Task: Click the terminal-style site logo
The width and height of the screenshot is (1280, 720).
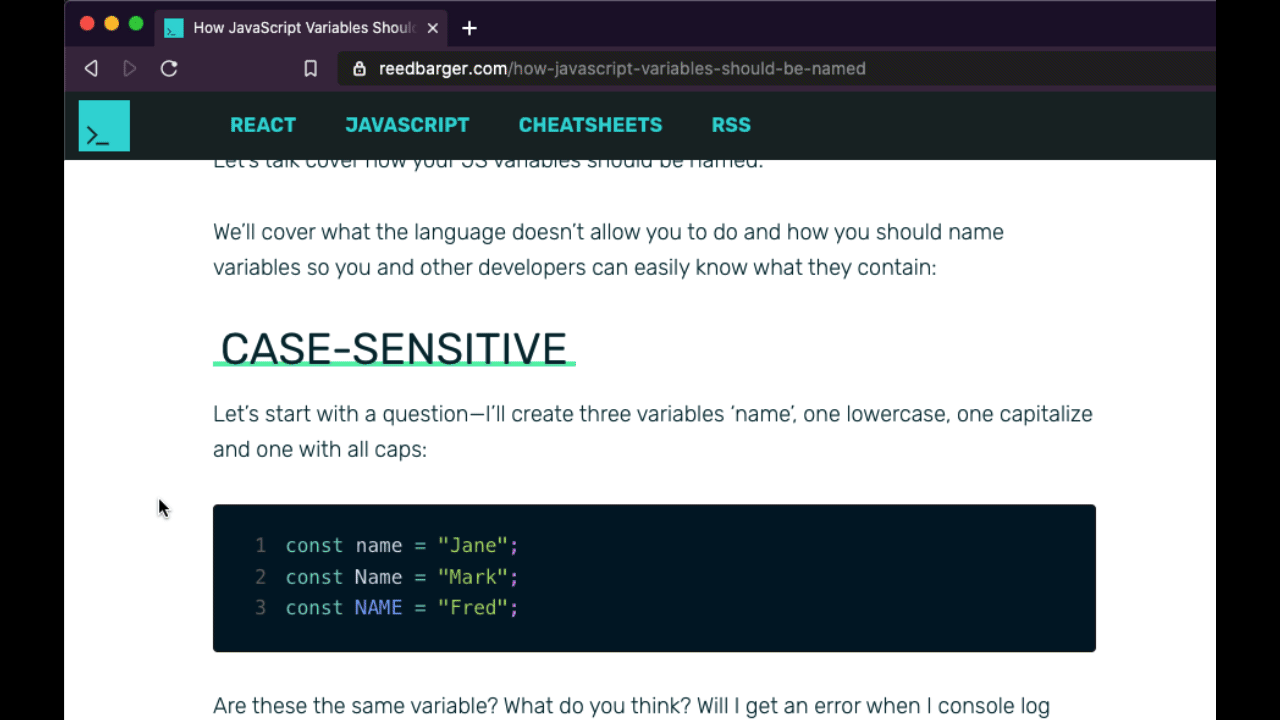Action: click(x=104, y=125)
